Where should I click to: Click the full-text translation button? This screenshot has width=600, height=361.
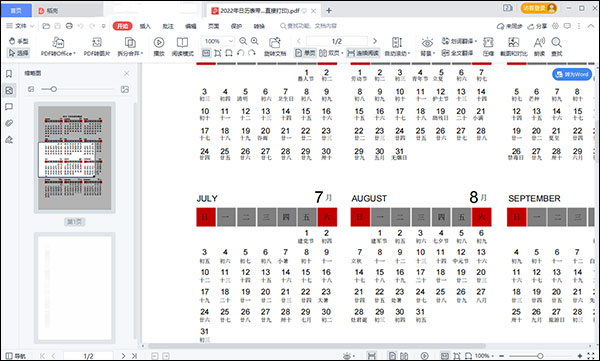coord(457,53)
